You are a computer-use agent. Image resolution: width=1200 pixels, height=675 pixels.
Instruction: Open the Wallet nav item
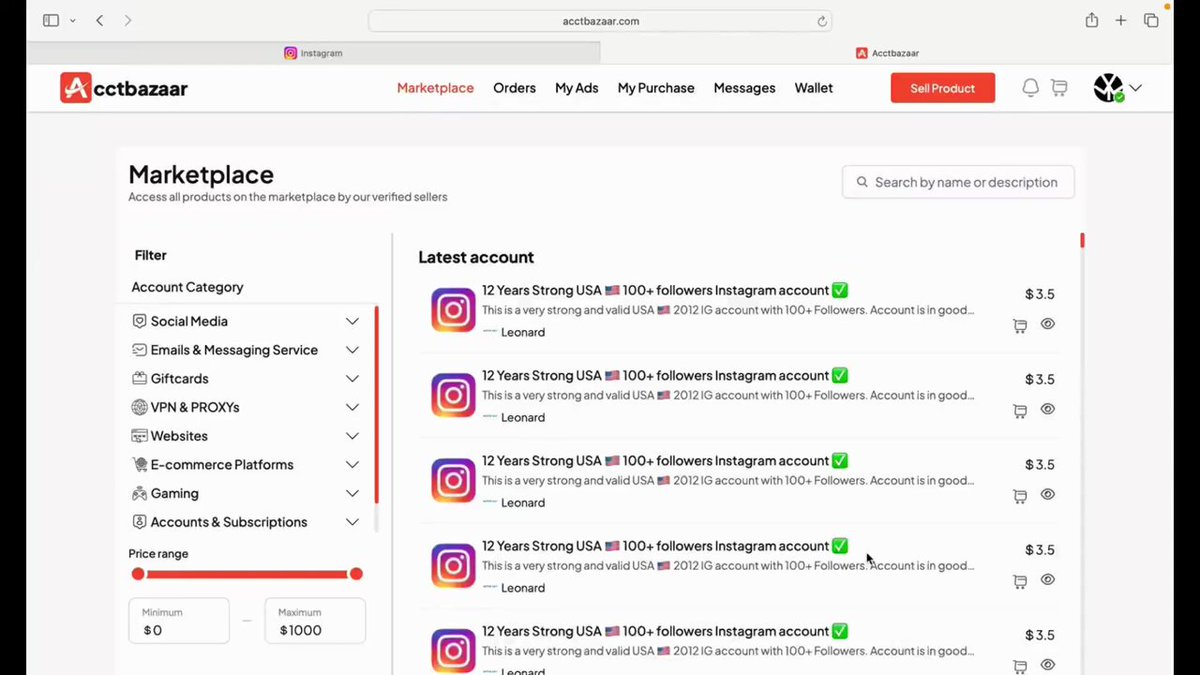(x=813, y=88)
